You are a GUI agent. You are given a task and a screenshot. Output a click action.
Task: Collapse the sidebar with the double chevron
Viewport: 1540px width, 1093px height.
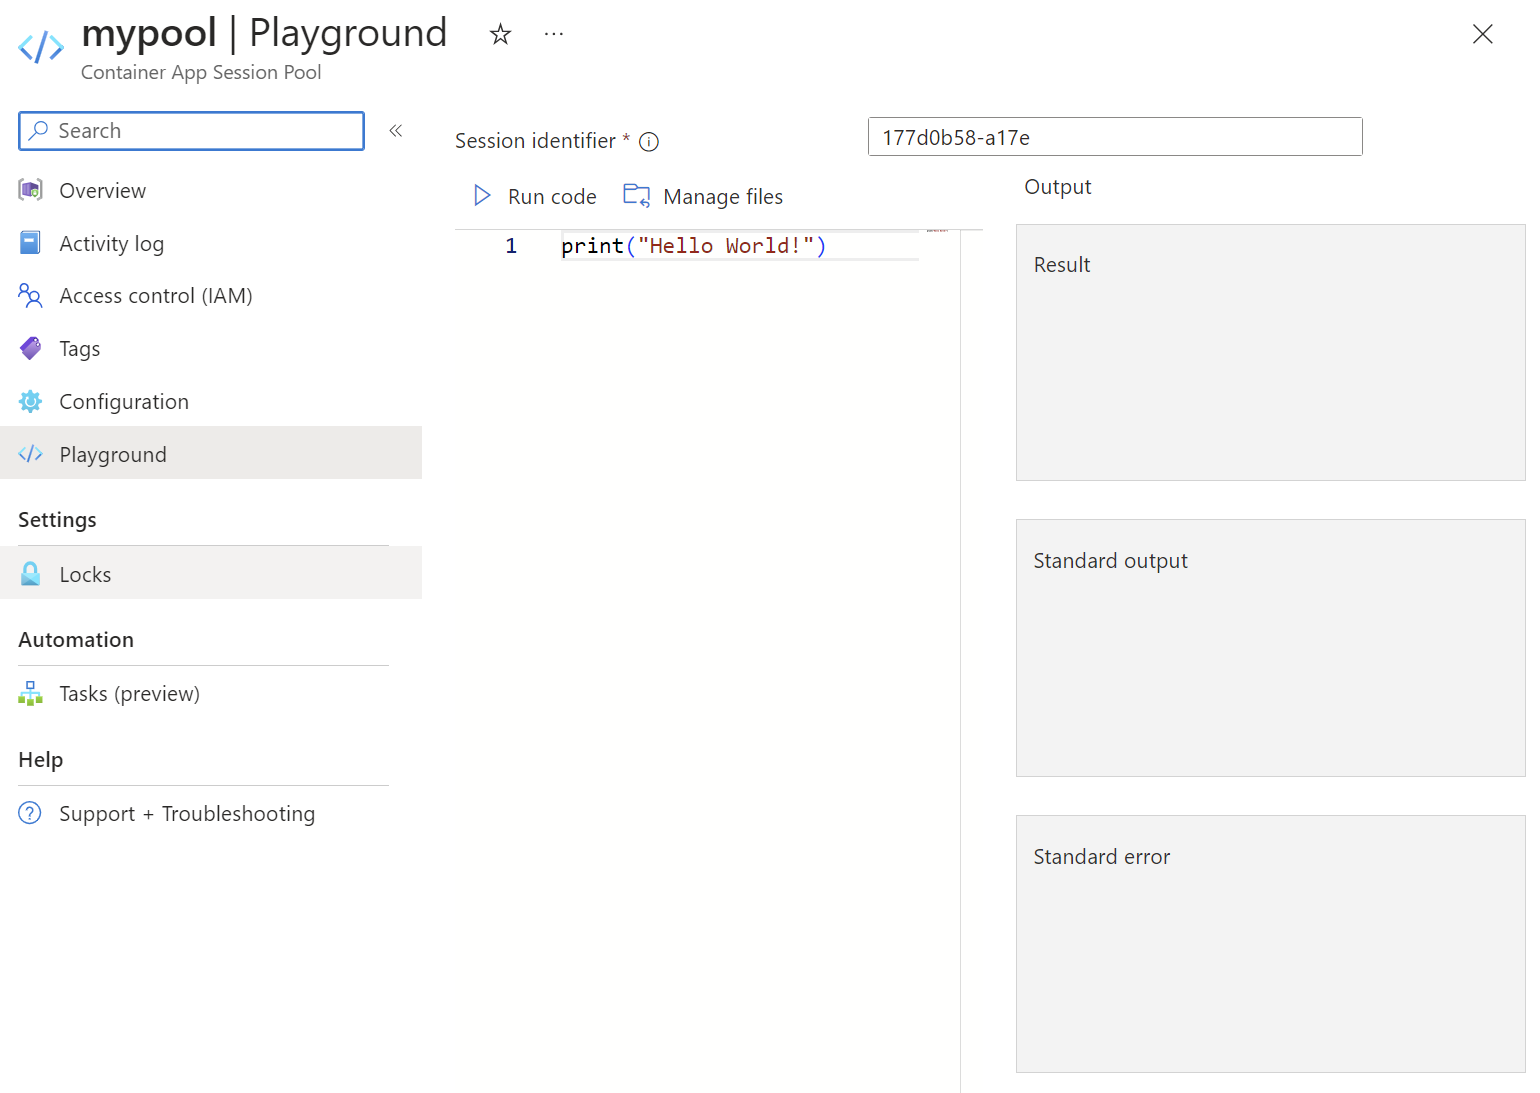(x=396, y=131)
